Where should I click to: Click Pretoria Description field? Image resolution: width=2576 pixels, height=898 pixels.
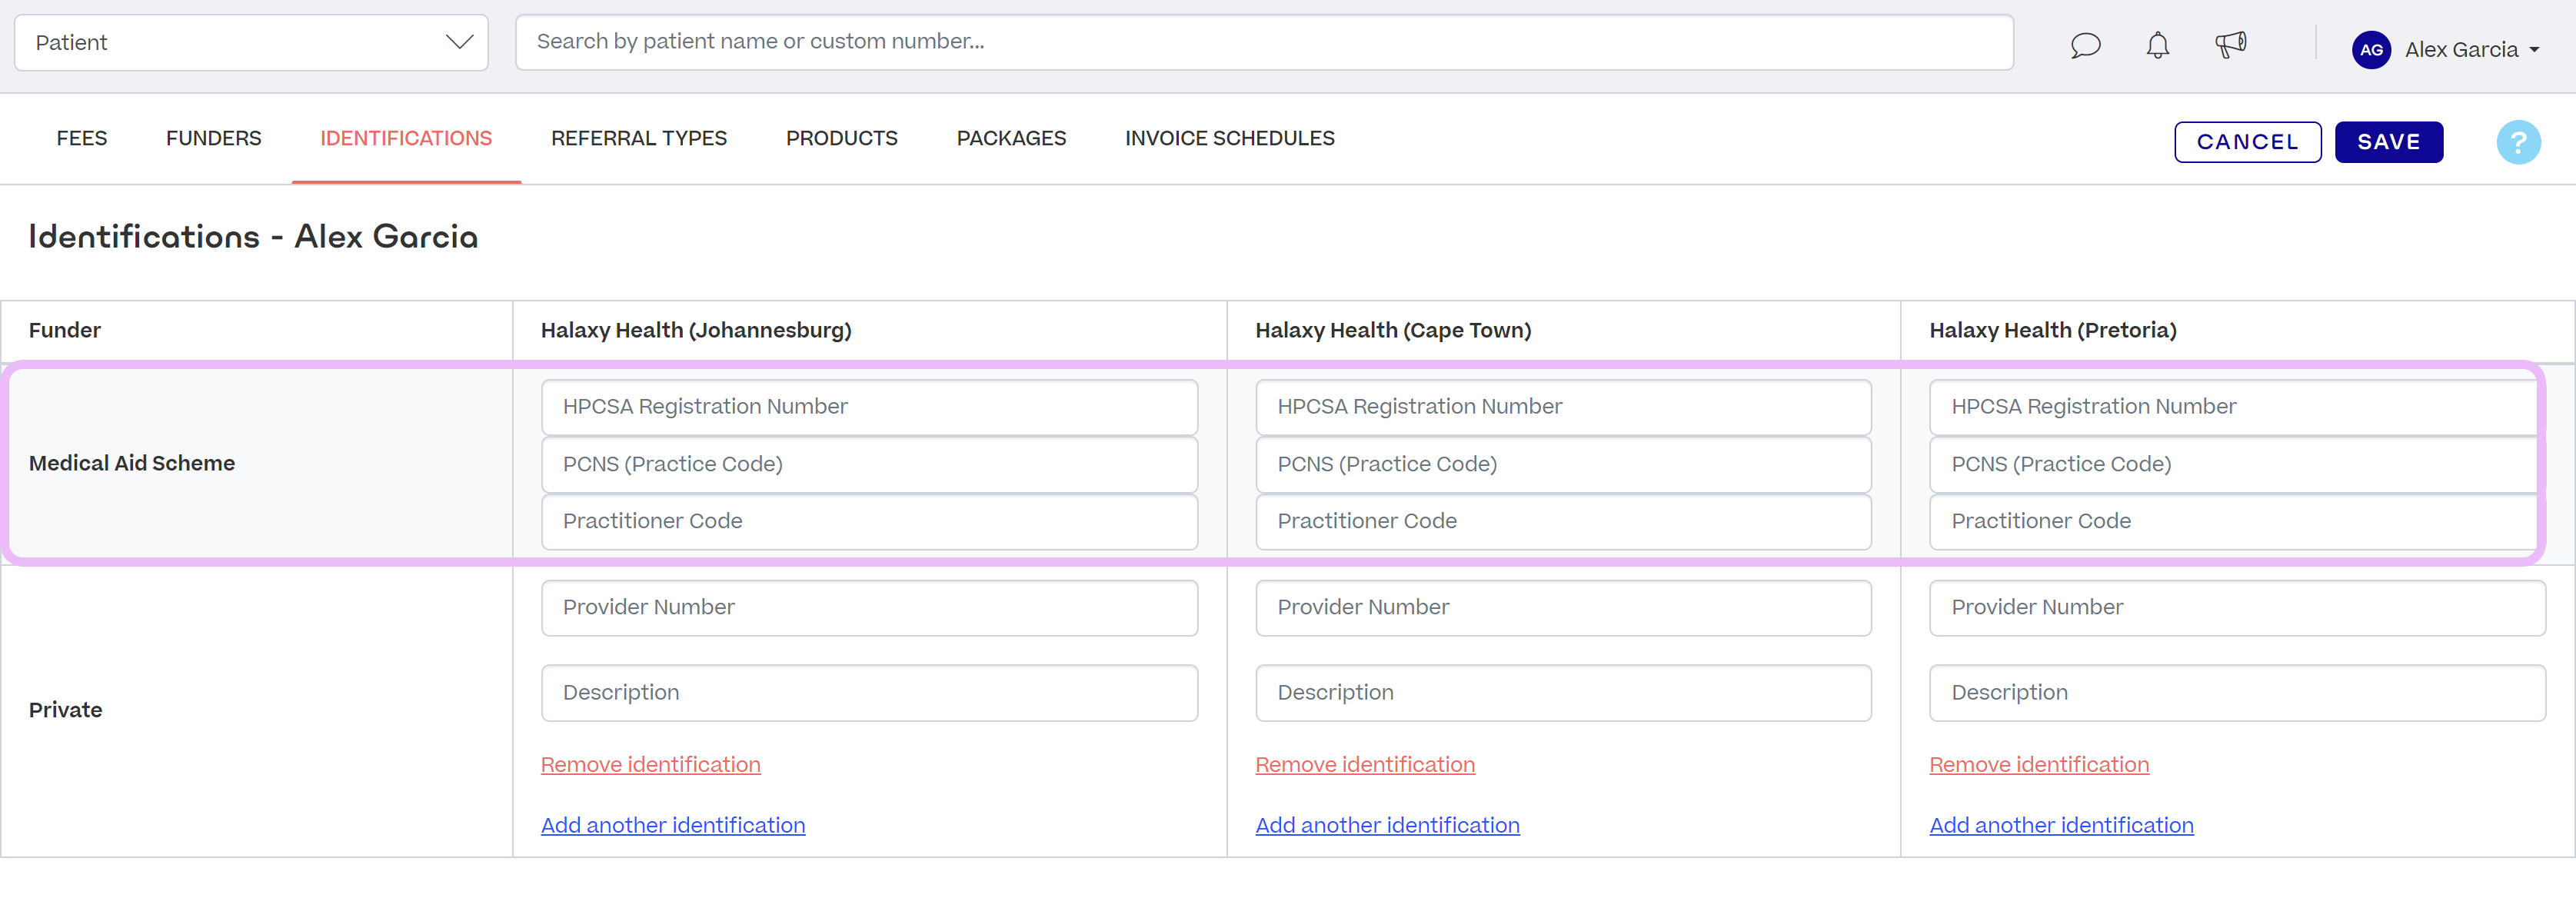click(2237, 693)
